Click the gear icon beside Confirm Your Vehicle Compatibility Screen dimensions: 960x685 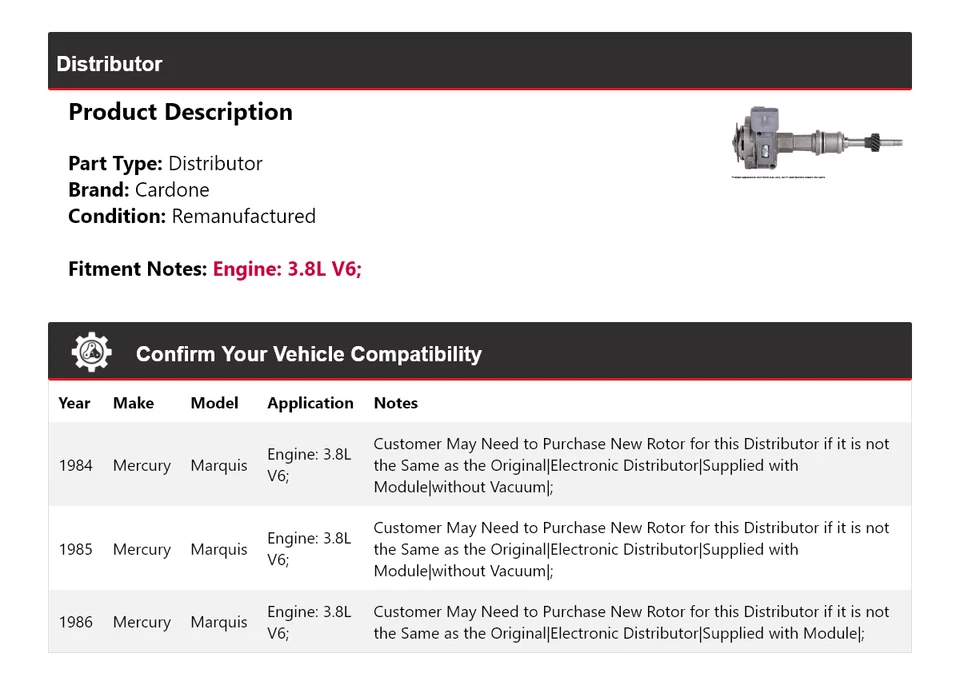coord(91,353)
